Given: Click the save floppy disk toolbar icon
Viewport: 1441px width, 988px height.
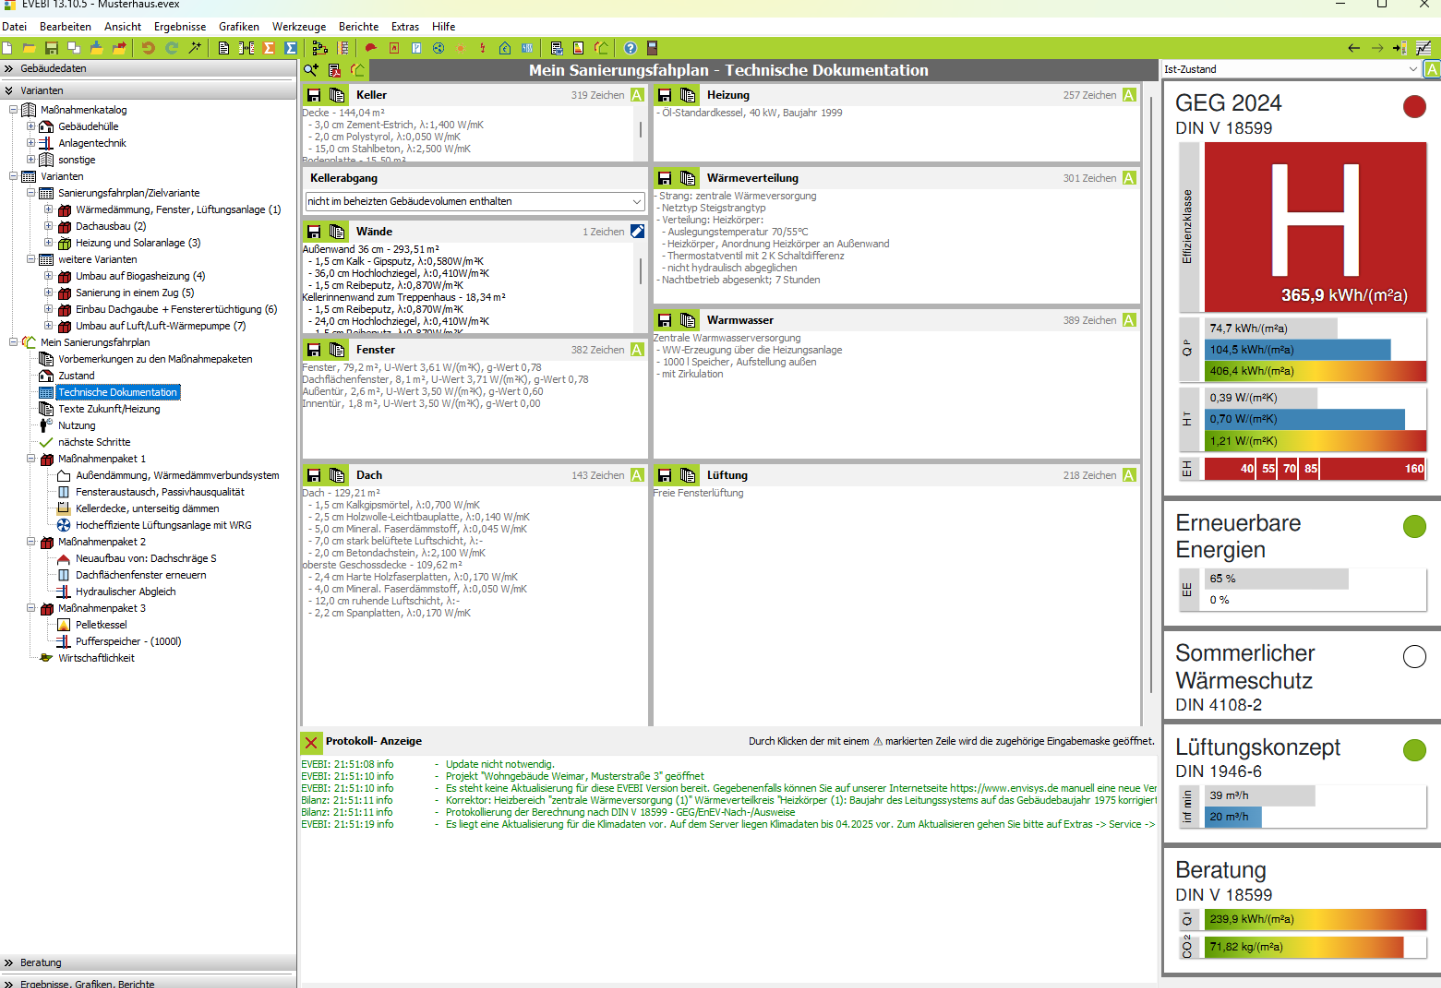Looking at the screenshot, I should (51, 48).
